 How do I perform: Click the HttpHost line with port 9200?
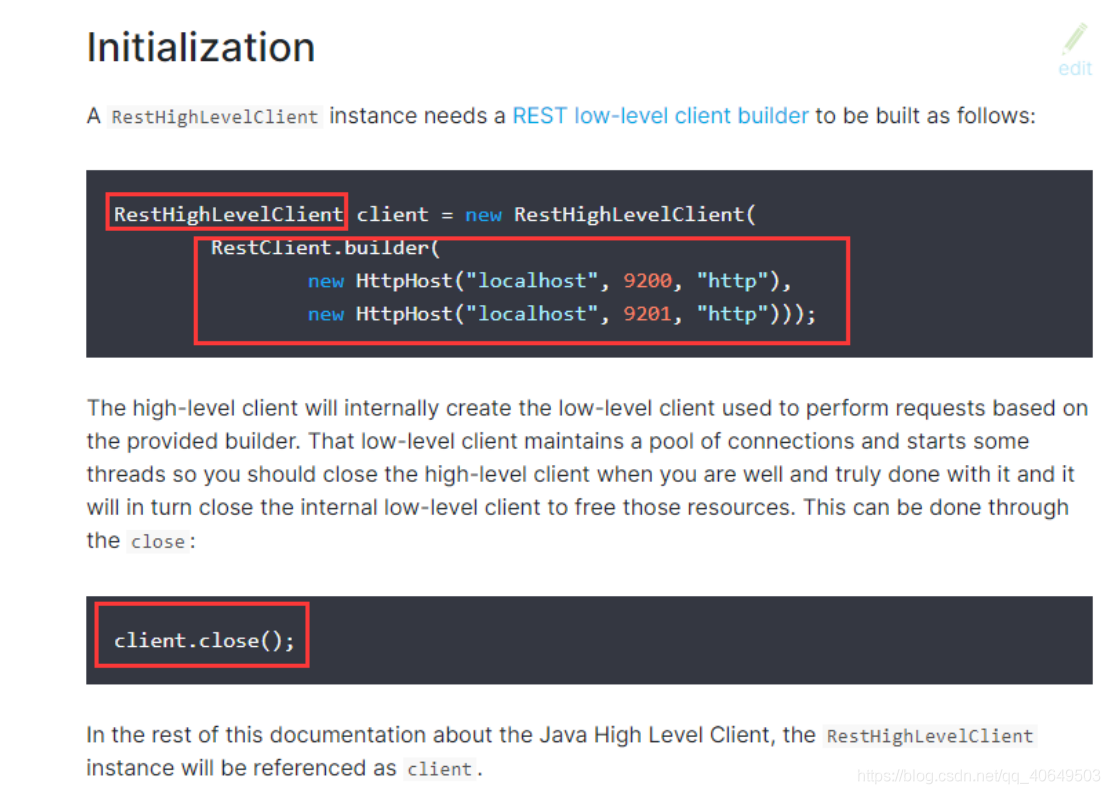pos(549,281)
